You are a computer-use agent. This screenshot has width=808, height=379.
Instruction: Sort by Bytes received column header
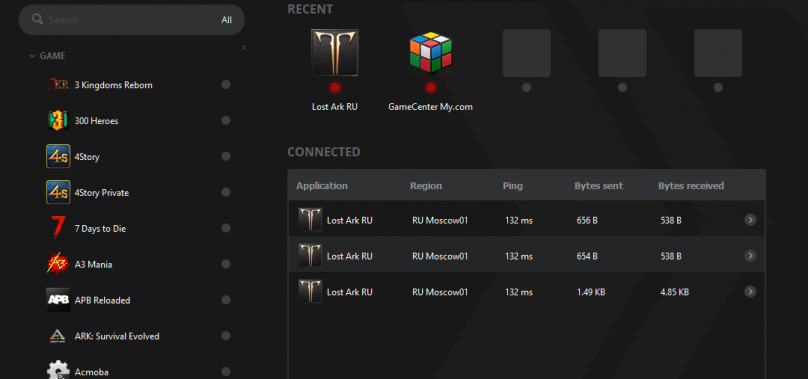(x=691, y=186)
